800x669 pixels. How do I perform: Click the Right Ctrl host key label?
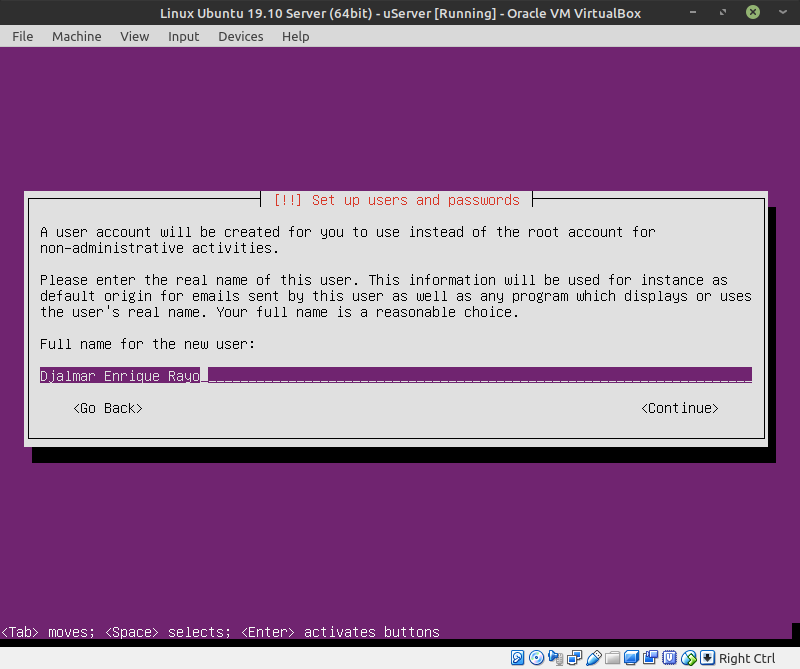tap(747, 658)
